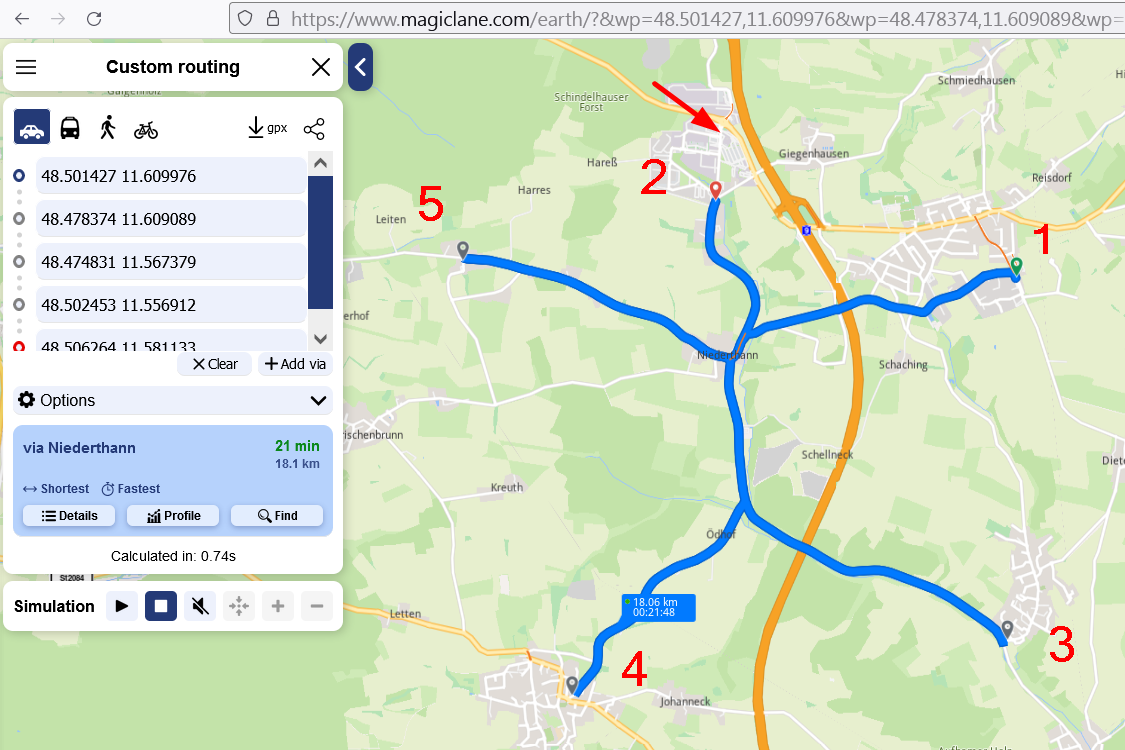Click the last waypoint red circle marker
This screenshot has height=750, width=1125.
[x=19, y=347]
